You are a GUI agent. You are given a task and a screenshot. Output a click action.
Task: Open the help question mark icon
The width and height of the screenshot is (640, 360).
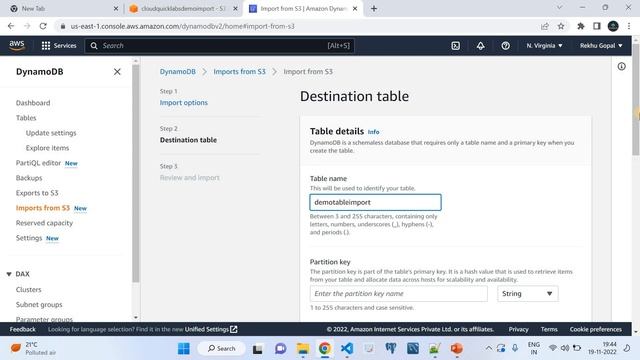505,46
